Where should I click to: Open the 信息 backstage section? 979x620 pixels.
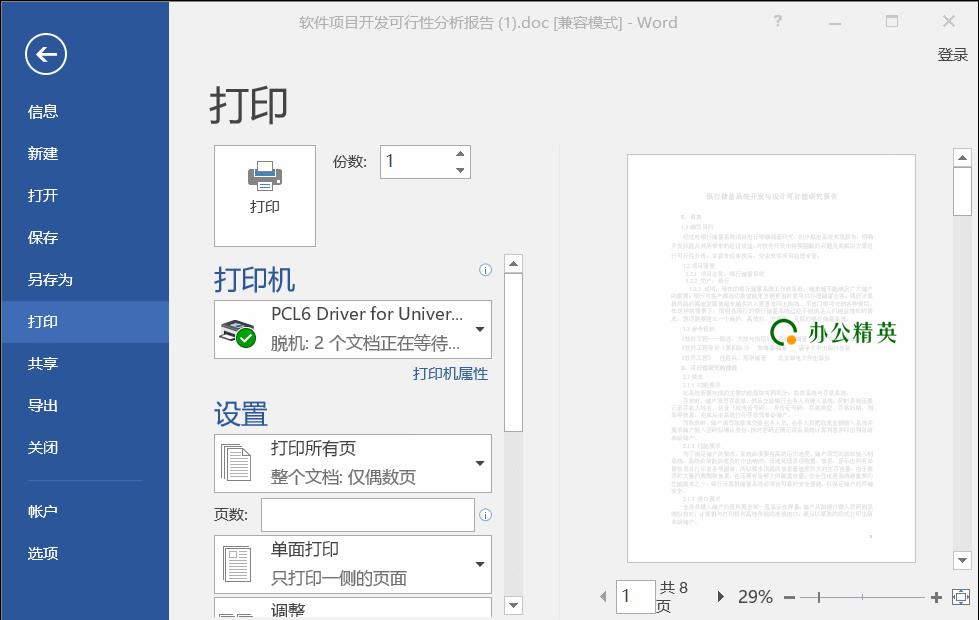pyautogui.click(x=43, y=111)
